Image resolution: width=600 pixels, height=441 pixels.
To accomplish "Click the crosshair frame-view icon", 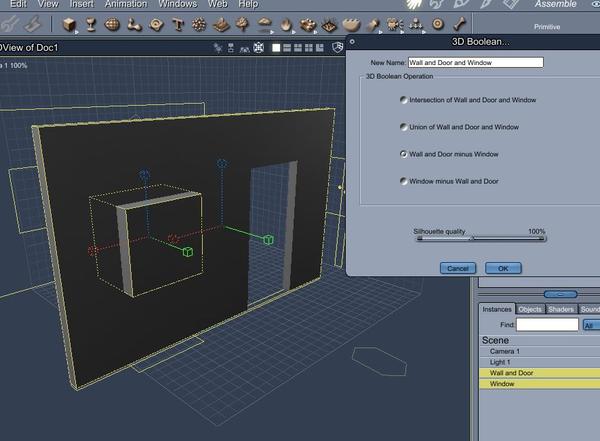I will tap(259, 48).
